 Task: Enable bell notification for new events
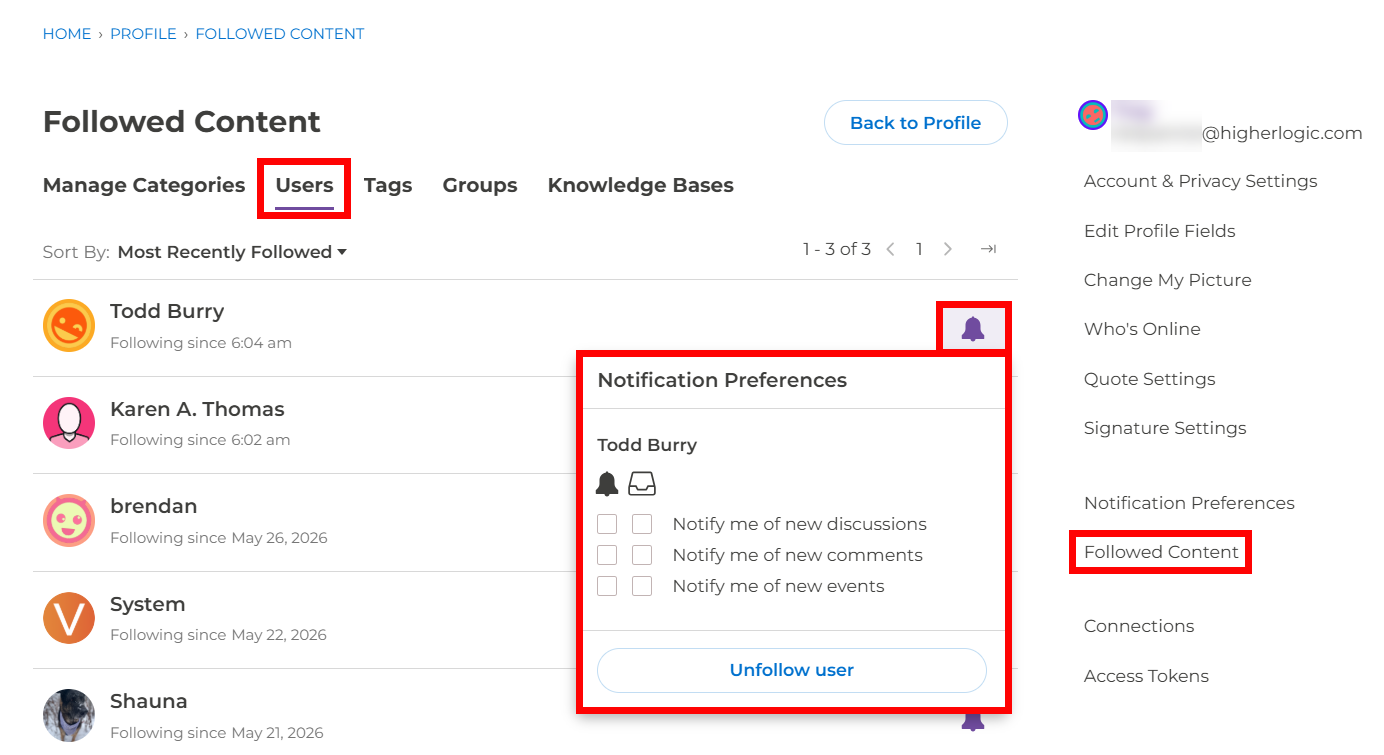(x=607, y=586)
